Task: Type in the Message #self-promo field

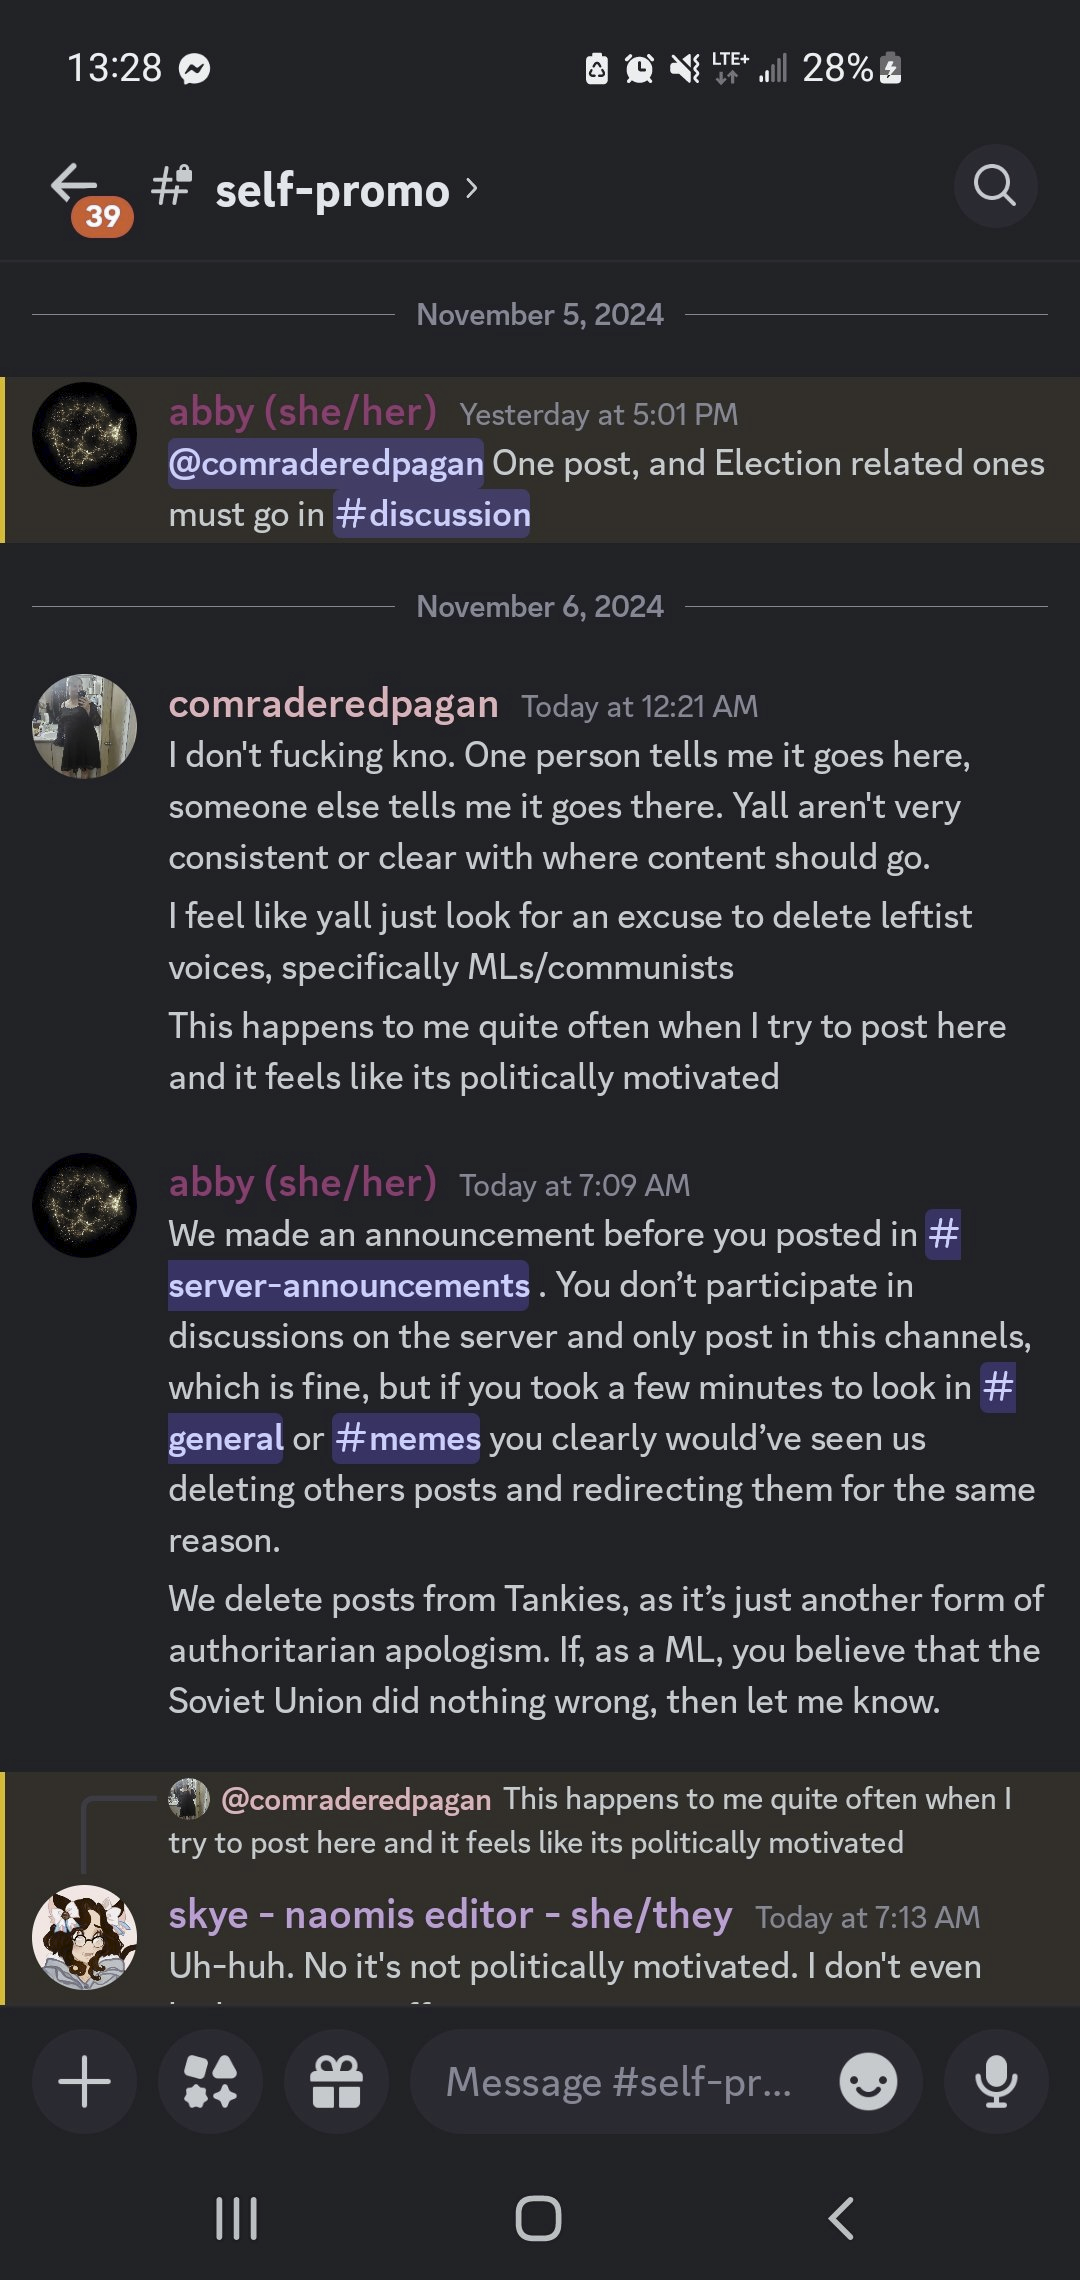Action: tap(618, 2083)
